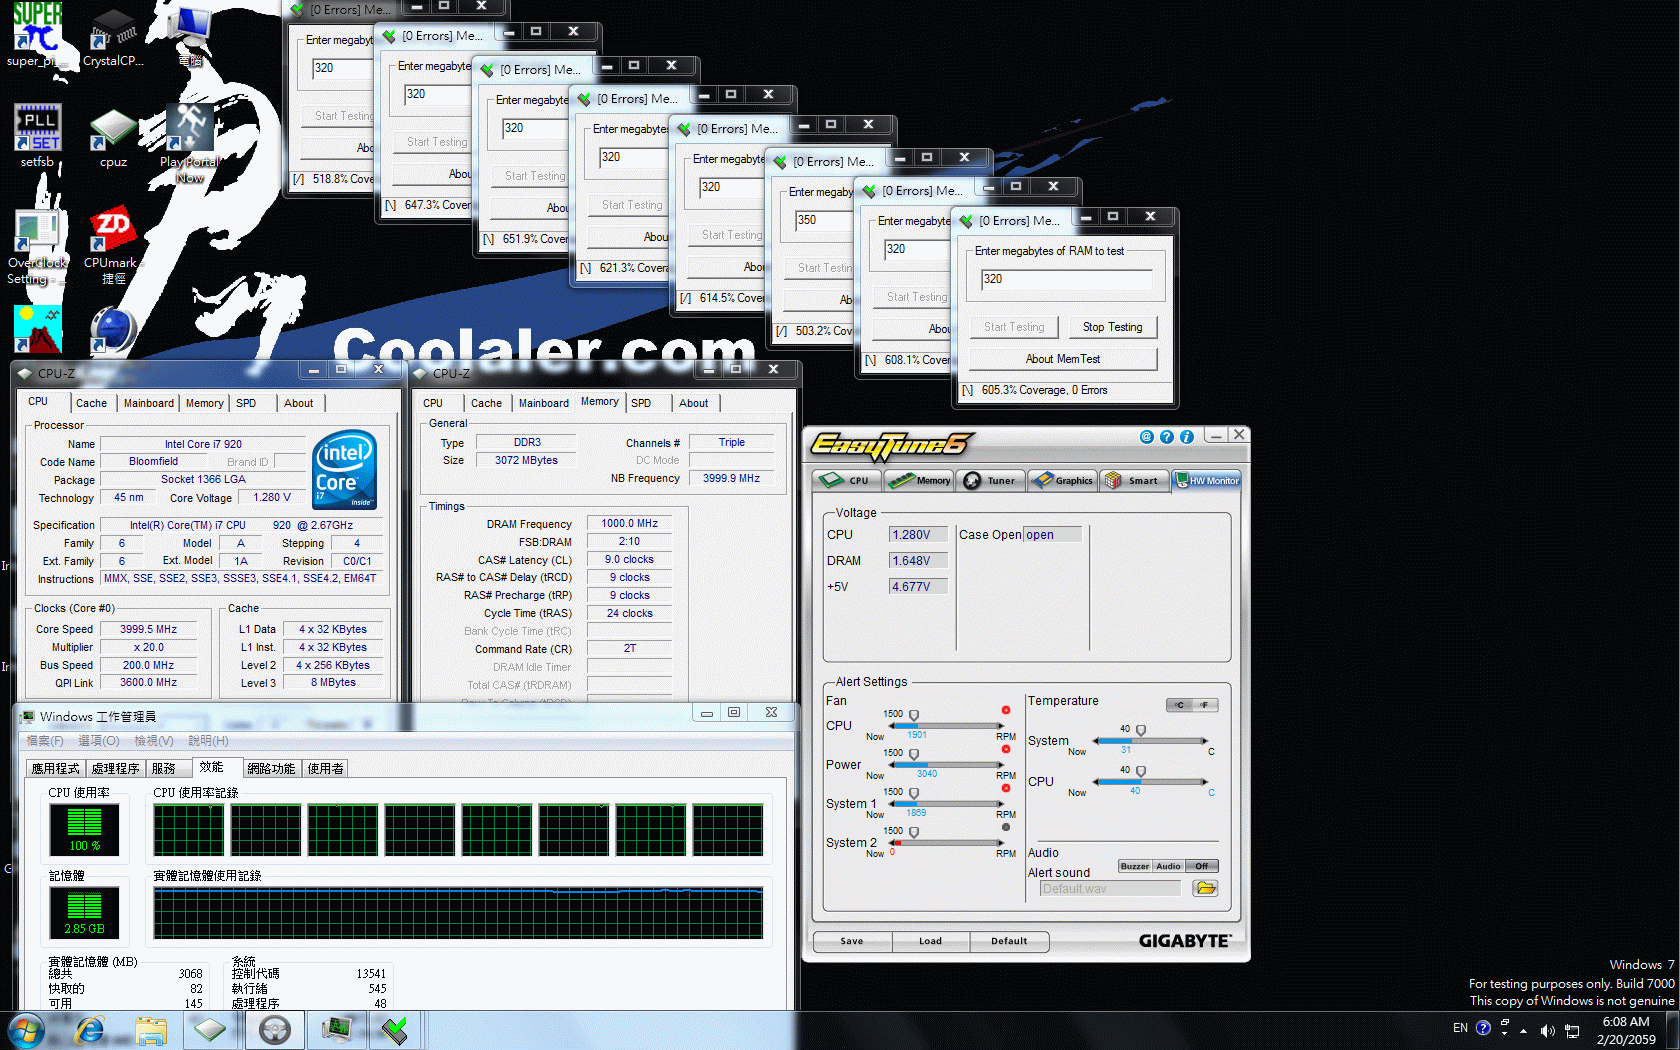Click the front MemTest megabytes input field
The image size is (1680, 1050).
[x=1067, y=280]
